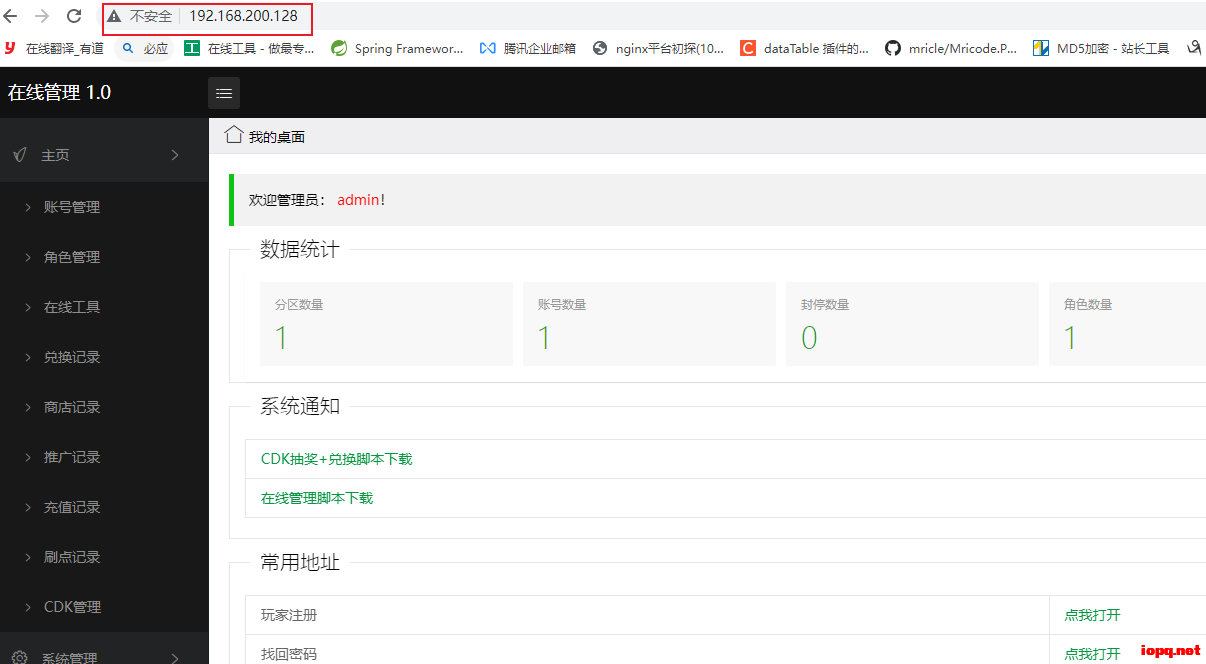Viewport: 1206px width, 664px height.
Task: Open the 腾讯企业邮箱 bookmark
Action: pyautogui.click(x=528, y=48)
